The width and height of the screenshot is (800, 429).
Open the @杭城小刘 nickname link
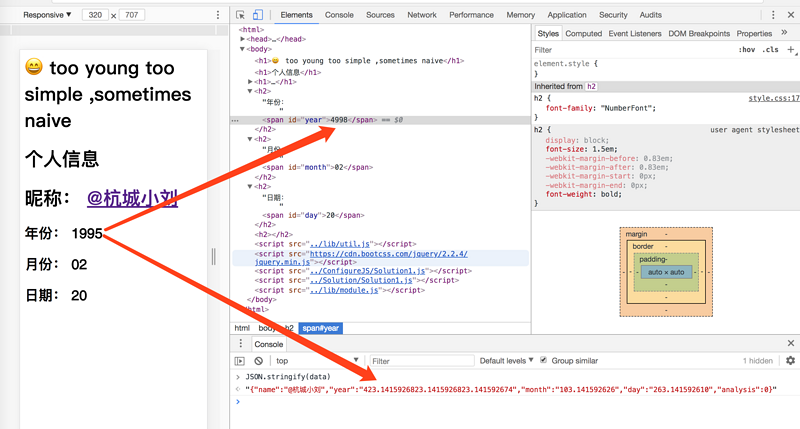pyautogui.click(x=132, y=198)
